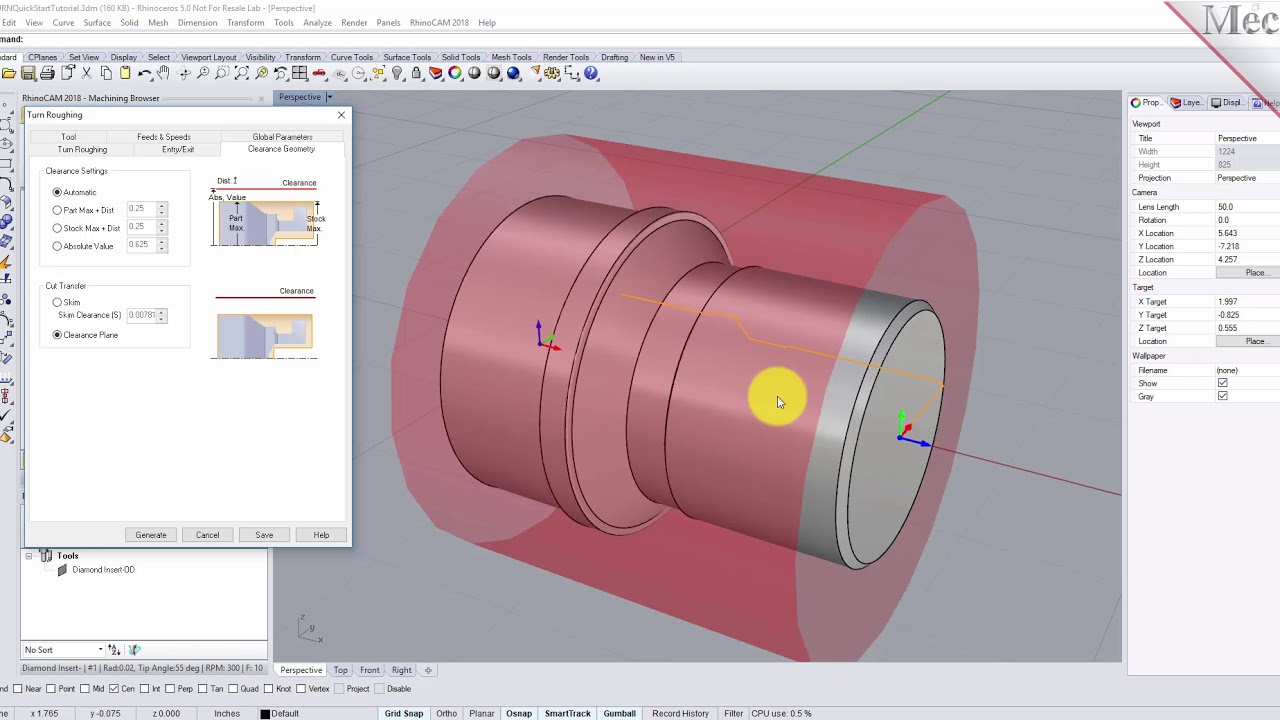This screenshot has width=1280, height=720.
Task: Toggle Grid Snap in status bar
Action: tap(404, 713)
